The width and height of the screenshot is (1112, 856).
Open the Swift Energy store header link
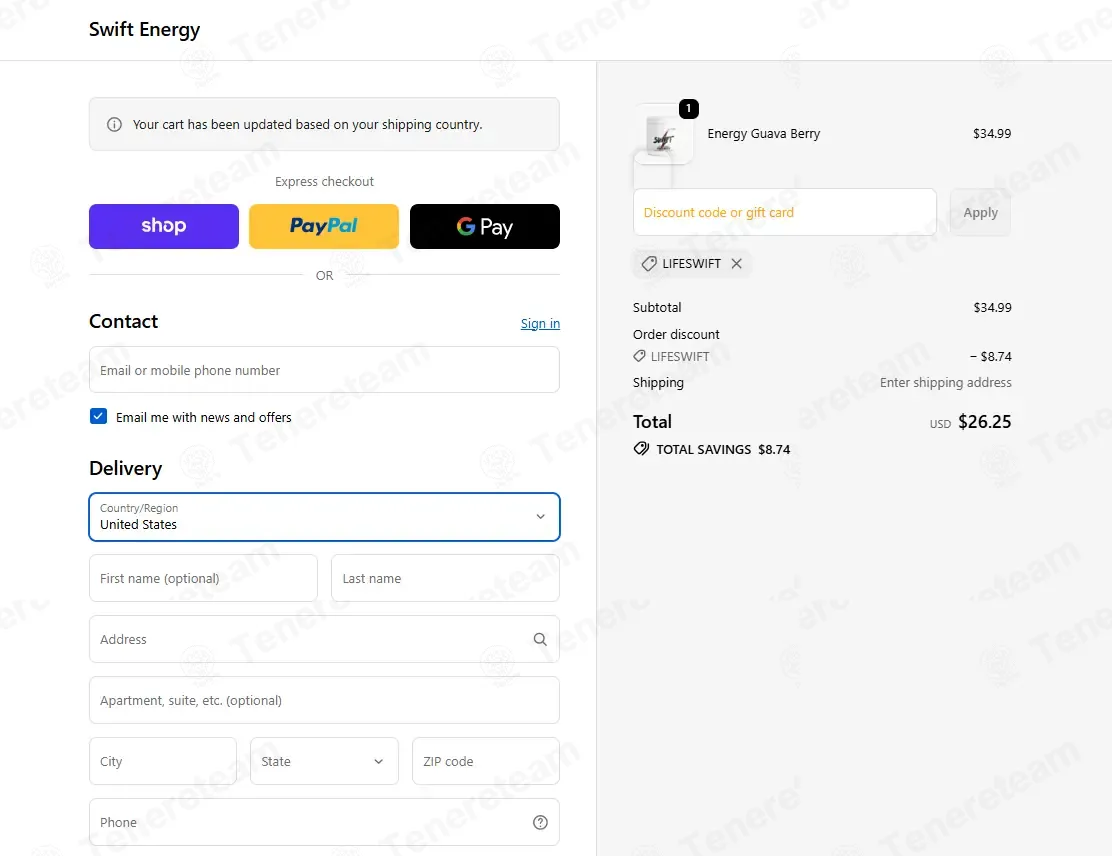[145, 29]
